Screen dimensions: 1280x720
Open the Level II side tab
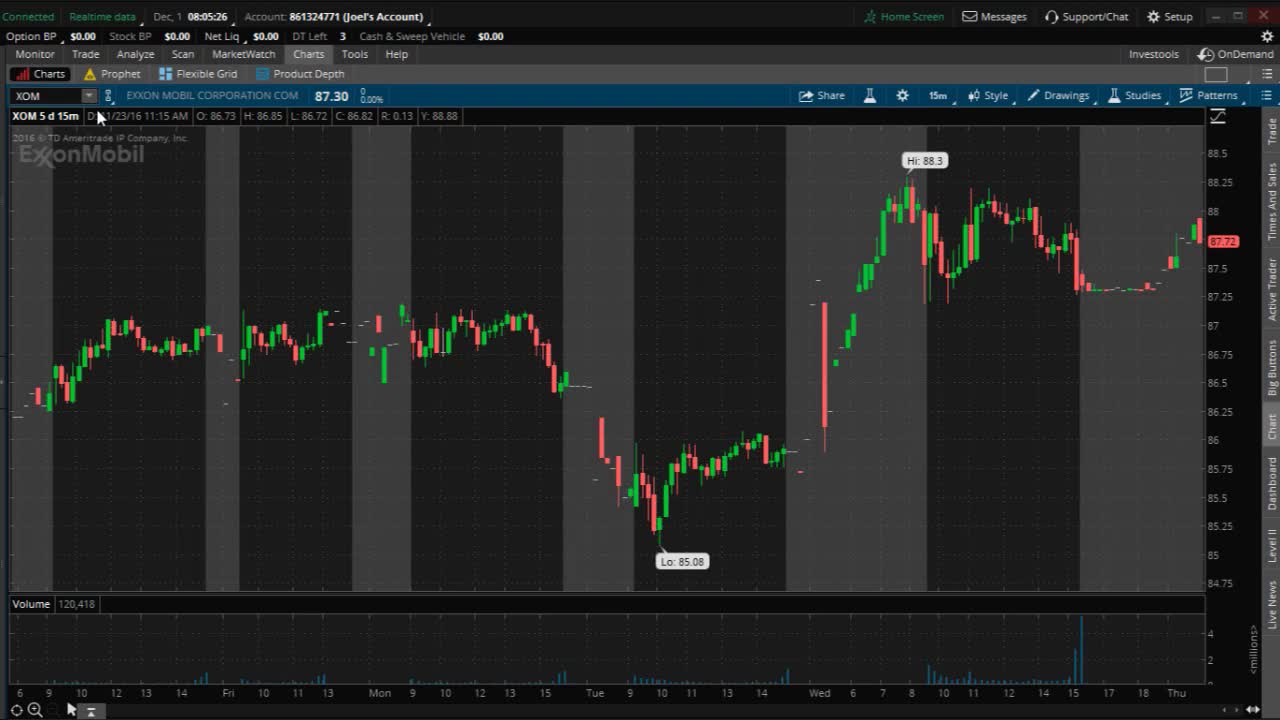(1272, 546)
